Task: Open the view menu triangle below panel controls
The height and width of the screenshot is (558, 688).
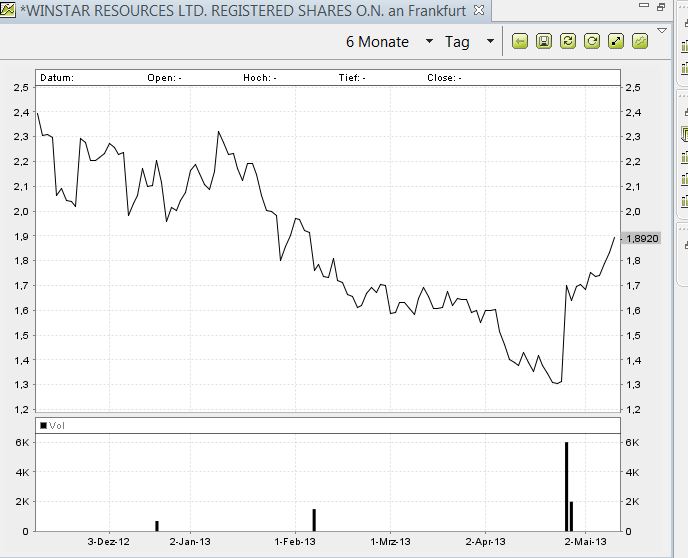Action: click(664, 30)
